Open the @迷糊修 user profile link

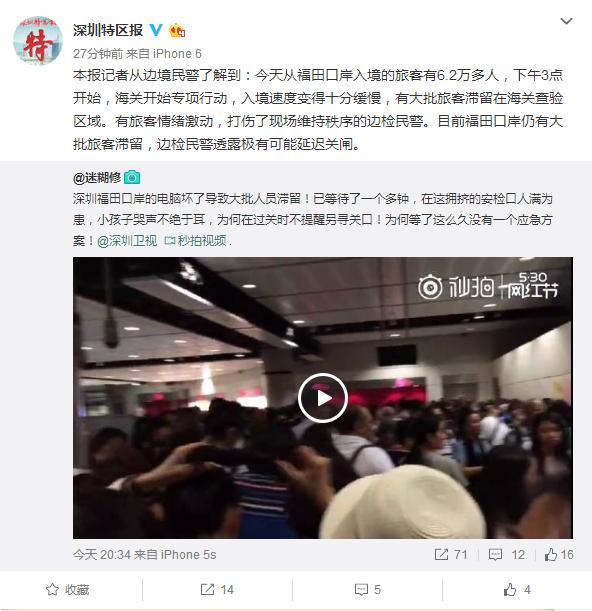[97, 178]
